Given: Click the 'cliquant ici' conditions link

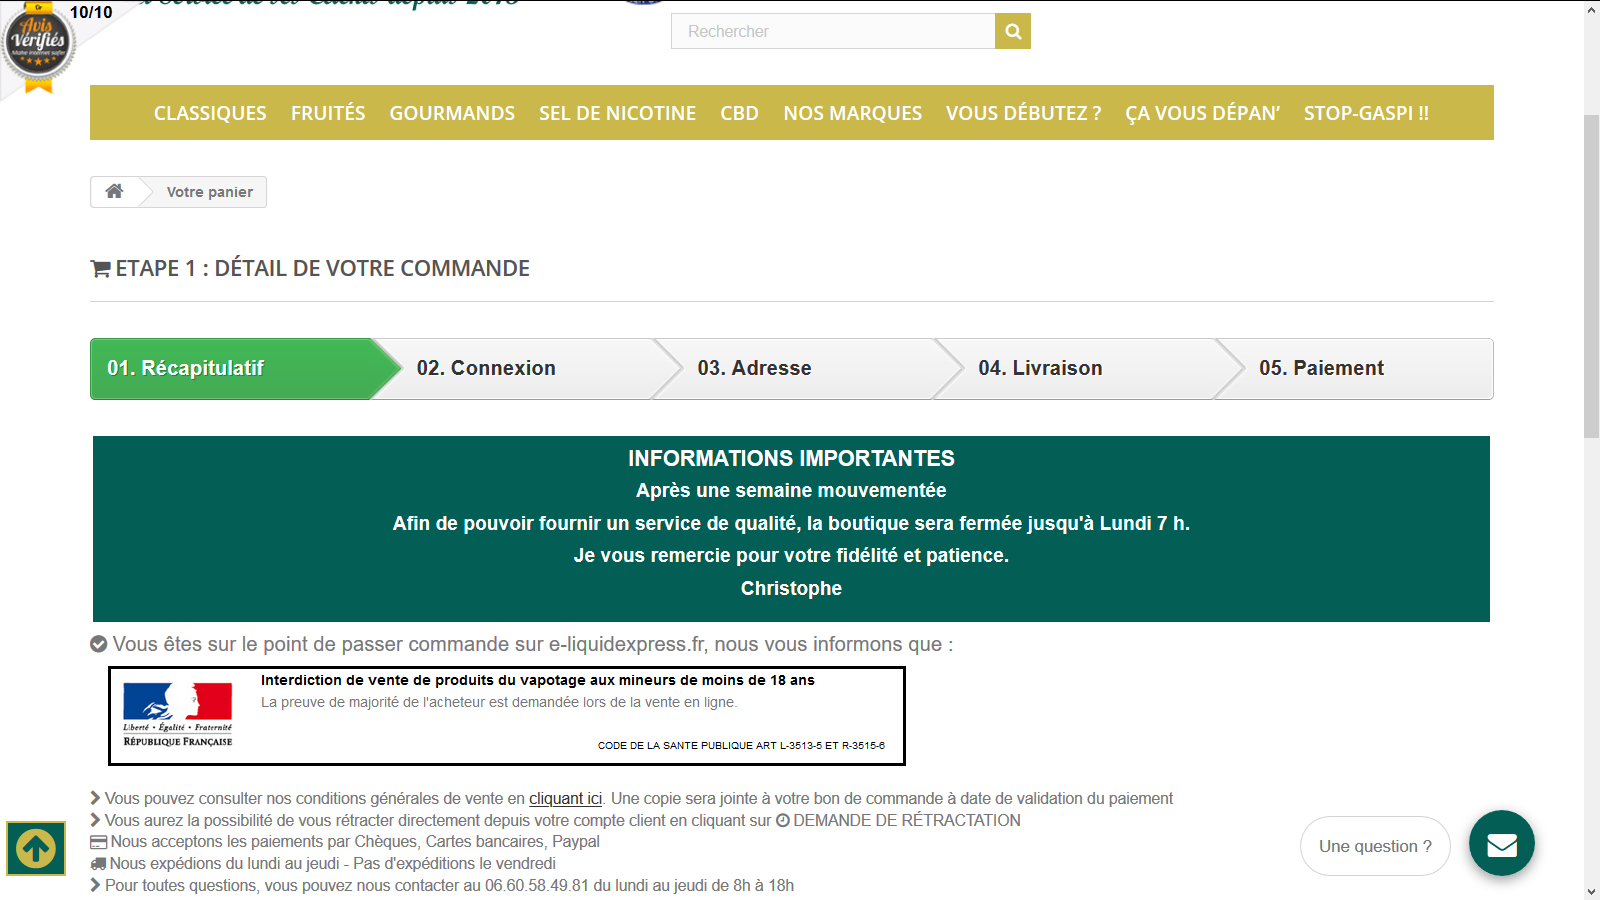Looking at the screenshot, I should [565, 799].
